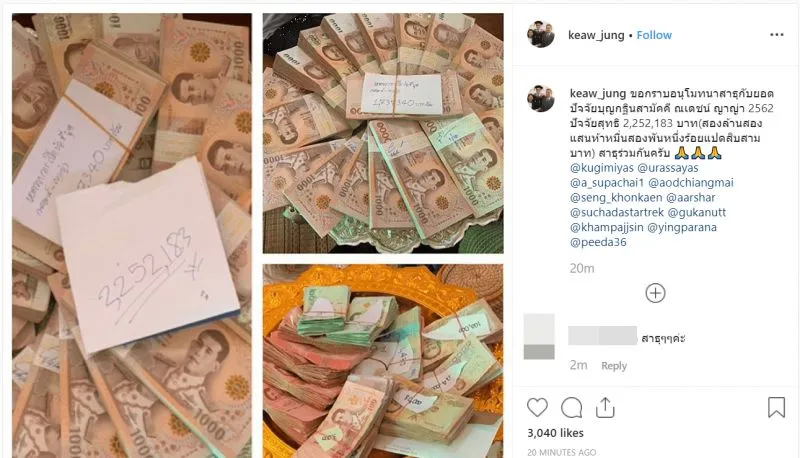This screenshot has height=458, width=800.
Task: Like the post with the heart icon
Action: tap(537, 408)
